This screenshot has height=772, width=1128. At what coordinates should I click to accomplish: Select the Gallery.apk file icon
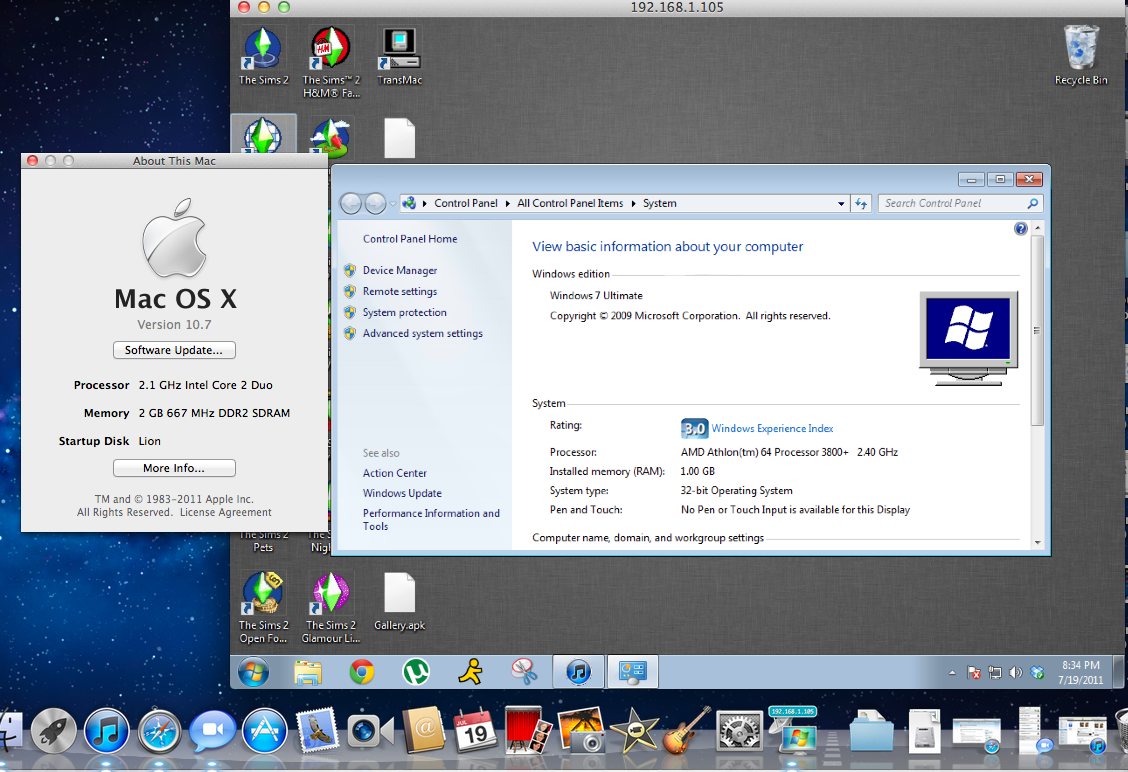coord(399,601)
